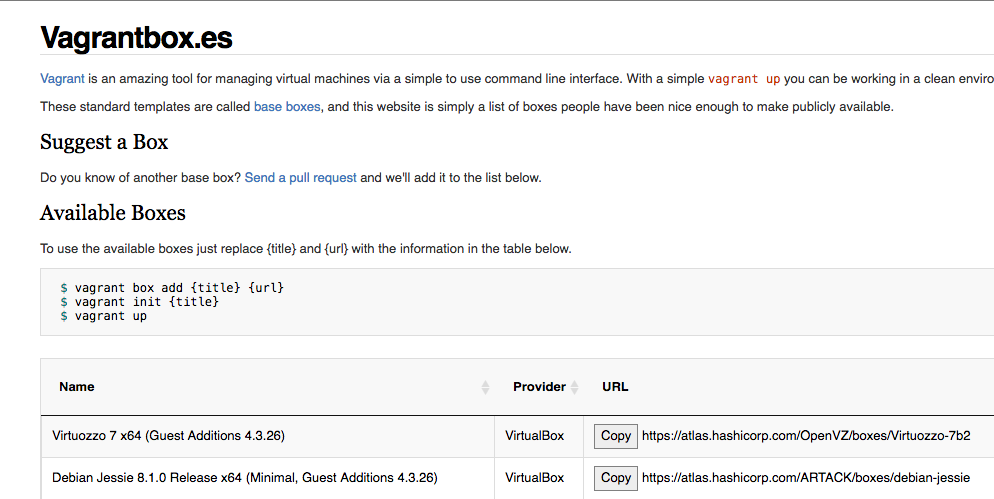The image size is (994, 499).
Task: Click the URL column header
Action: tap(615, 387)
